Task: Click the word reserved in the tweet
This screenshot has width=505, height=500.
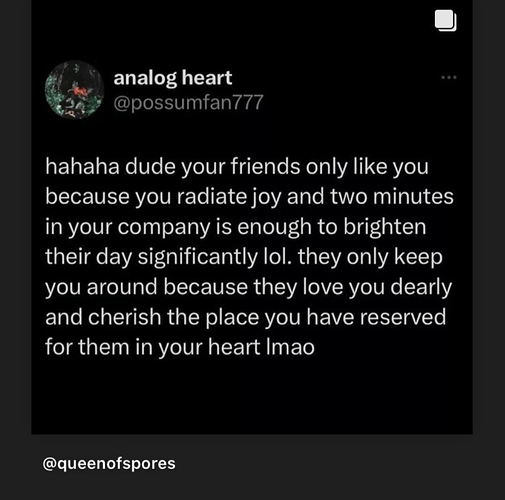Action: (x=403, y=317)
